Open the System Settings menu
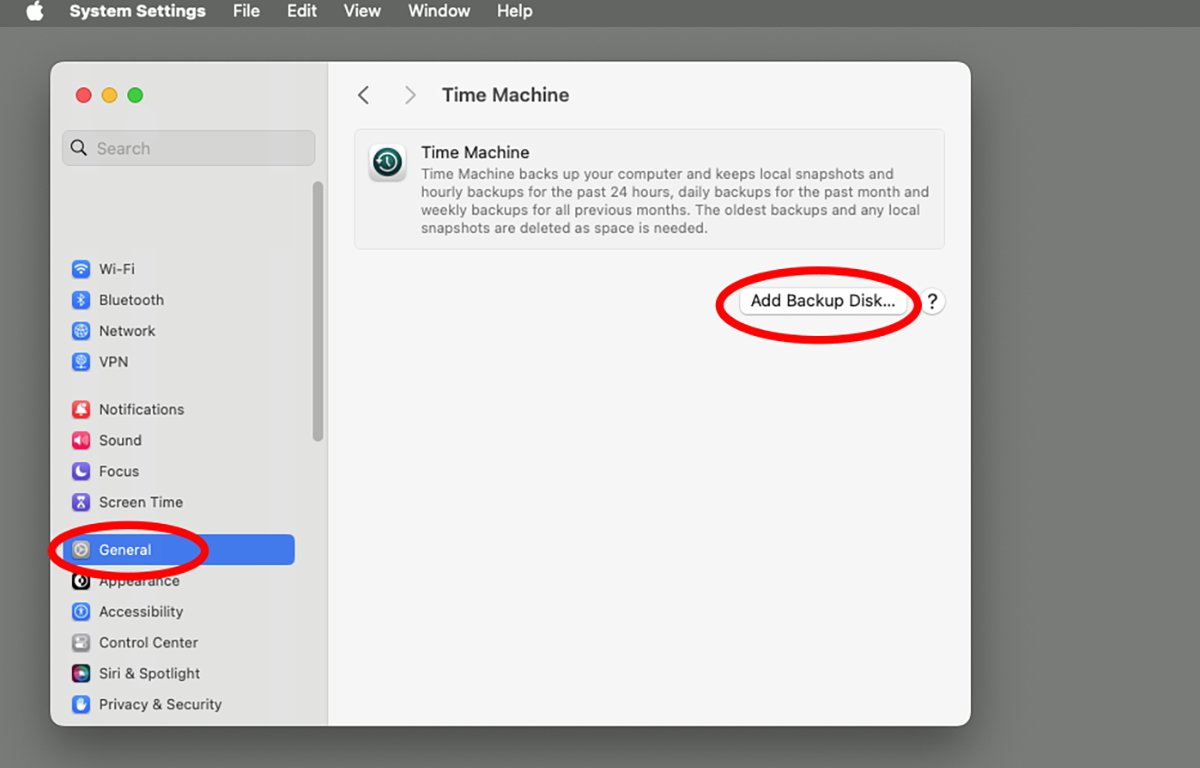 (x=137, y=11)
